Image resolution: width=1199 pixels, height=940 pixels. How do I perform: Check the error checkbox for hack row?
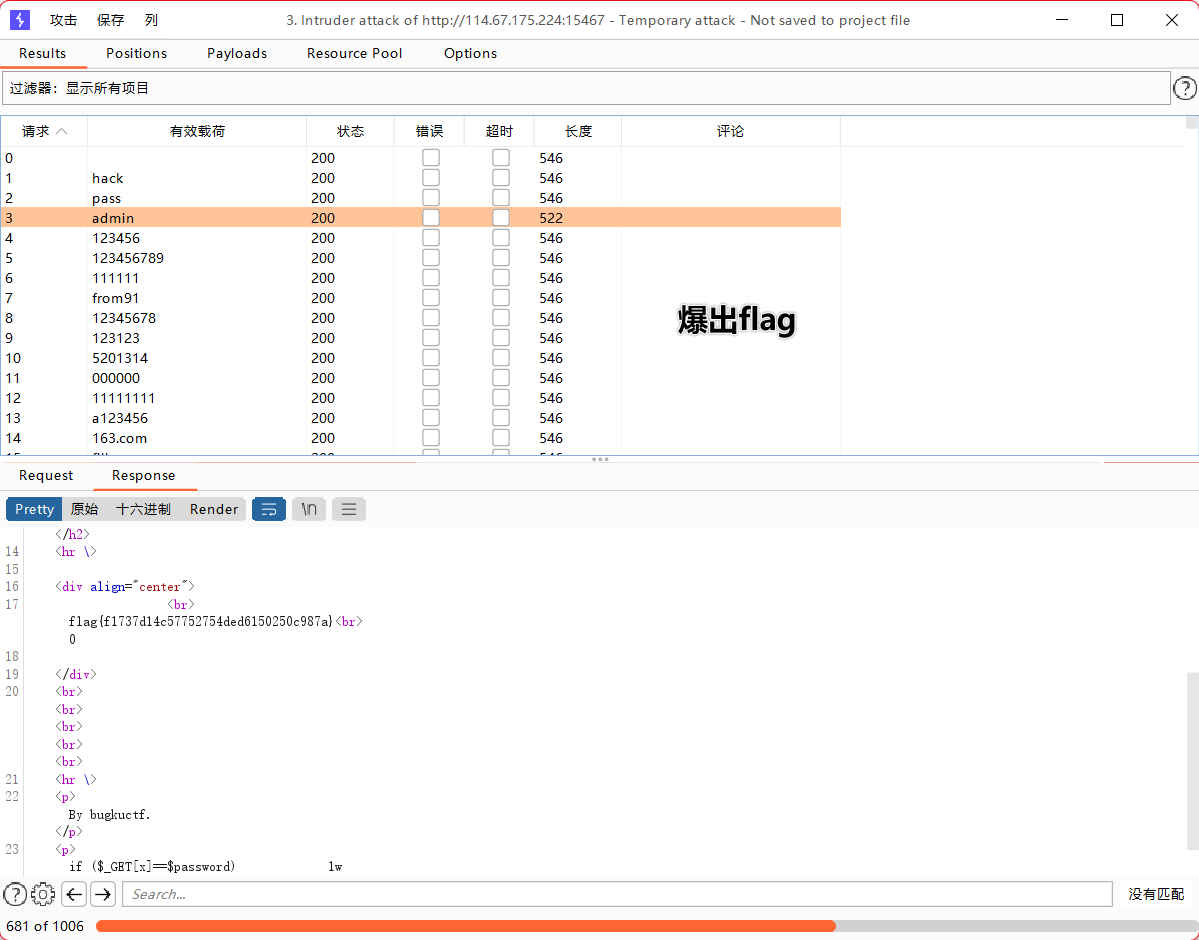click(431, 178)
